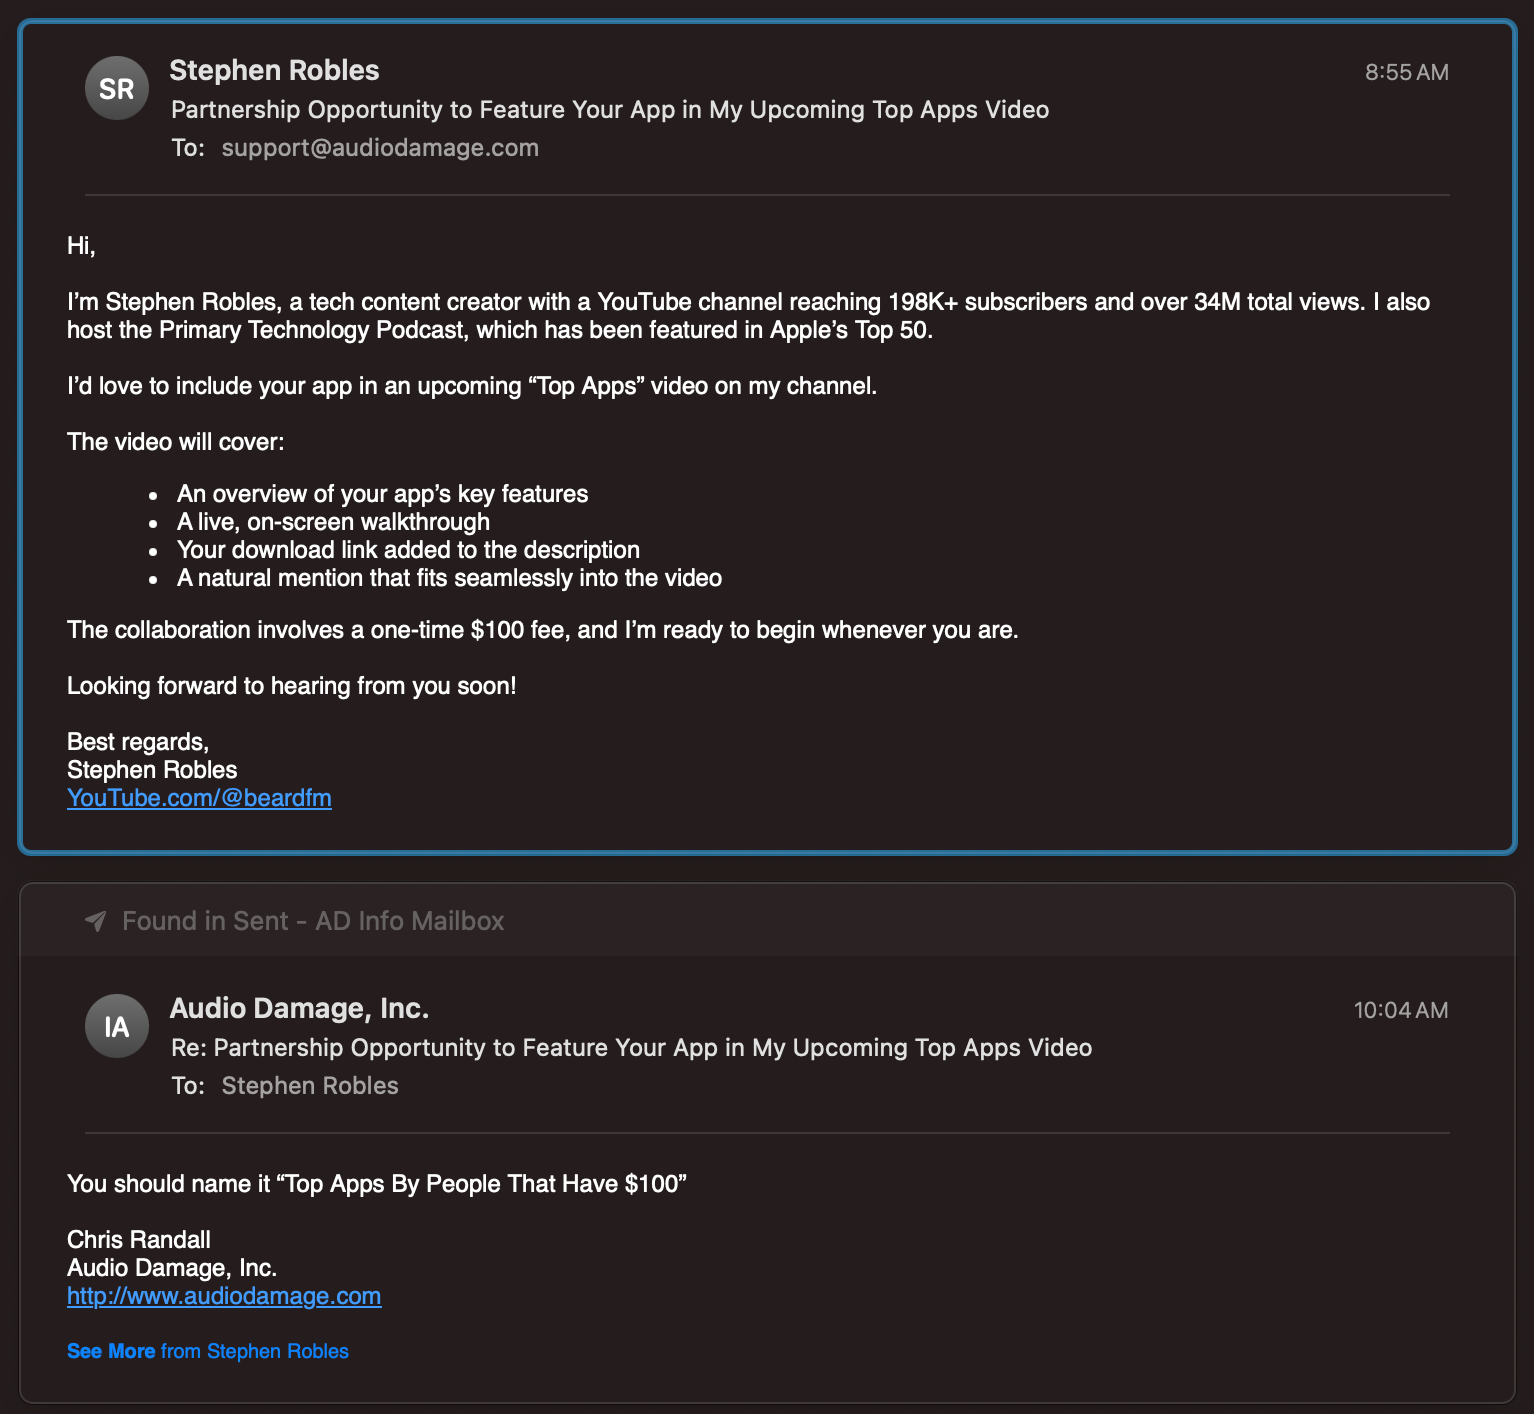
Task: Click the Chris Randall signature name
Action: coord(139,1240)
